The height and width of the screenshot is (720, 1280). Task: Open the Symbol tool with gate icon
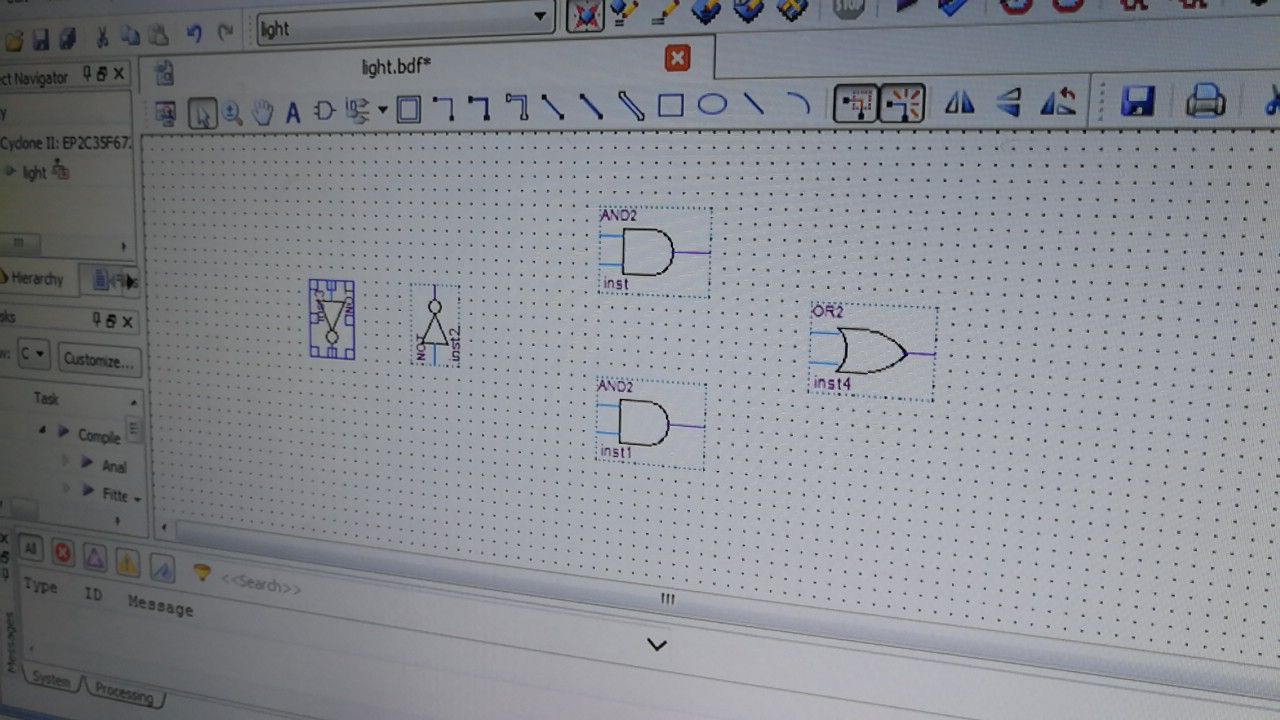point(324,111)
